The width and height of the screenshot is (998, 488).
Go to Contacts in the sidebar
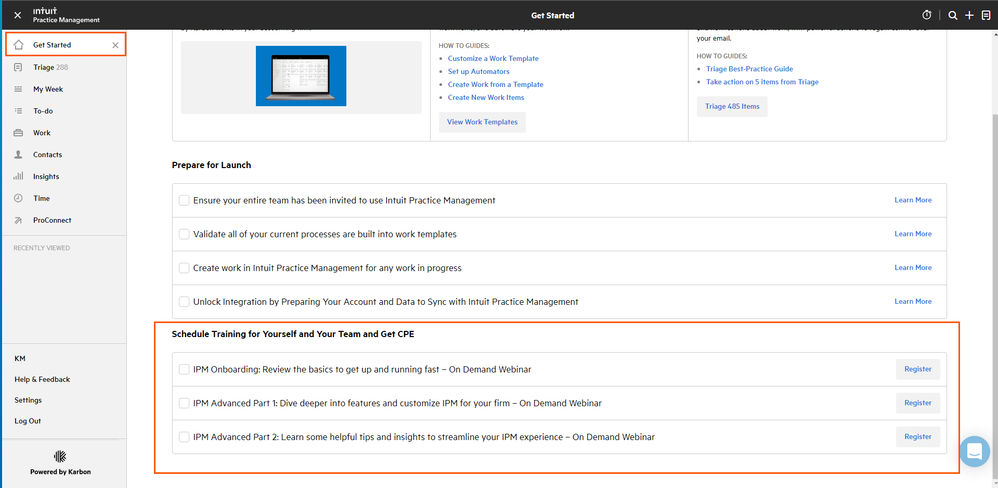[x=47, y=155]
